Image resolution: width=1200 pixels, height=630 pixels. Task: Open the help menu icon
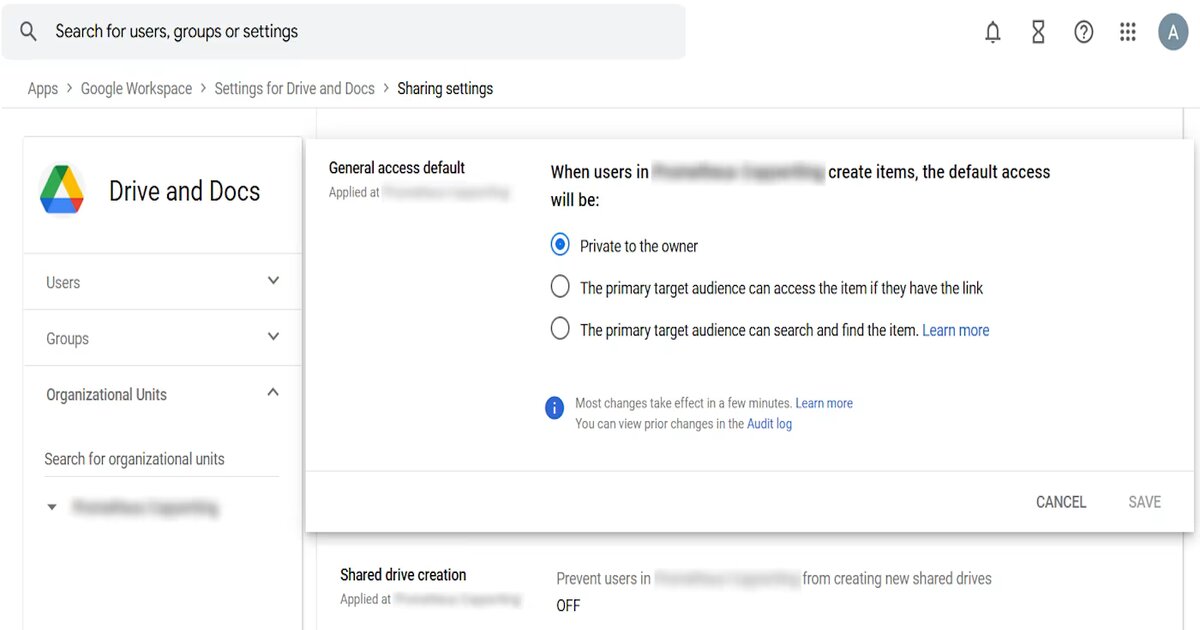[x=1084, y=31]
